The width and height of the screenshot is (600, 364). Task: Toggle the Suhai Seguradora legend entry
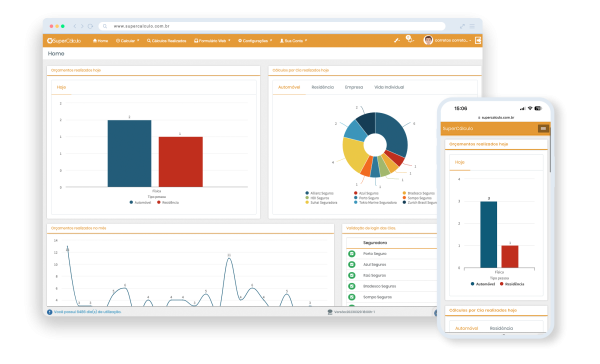point(321,202)
